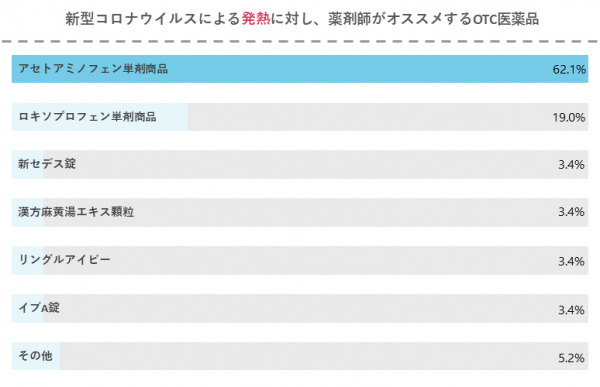Click the grey portion of ロキソプロフェン bar
Viewport: 600px width, 387px height.
[x=388, y=117]
